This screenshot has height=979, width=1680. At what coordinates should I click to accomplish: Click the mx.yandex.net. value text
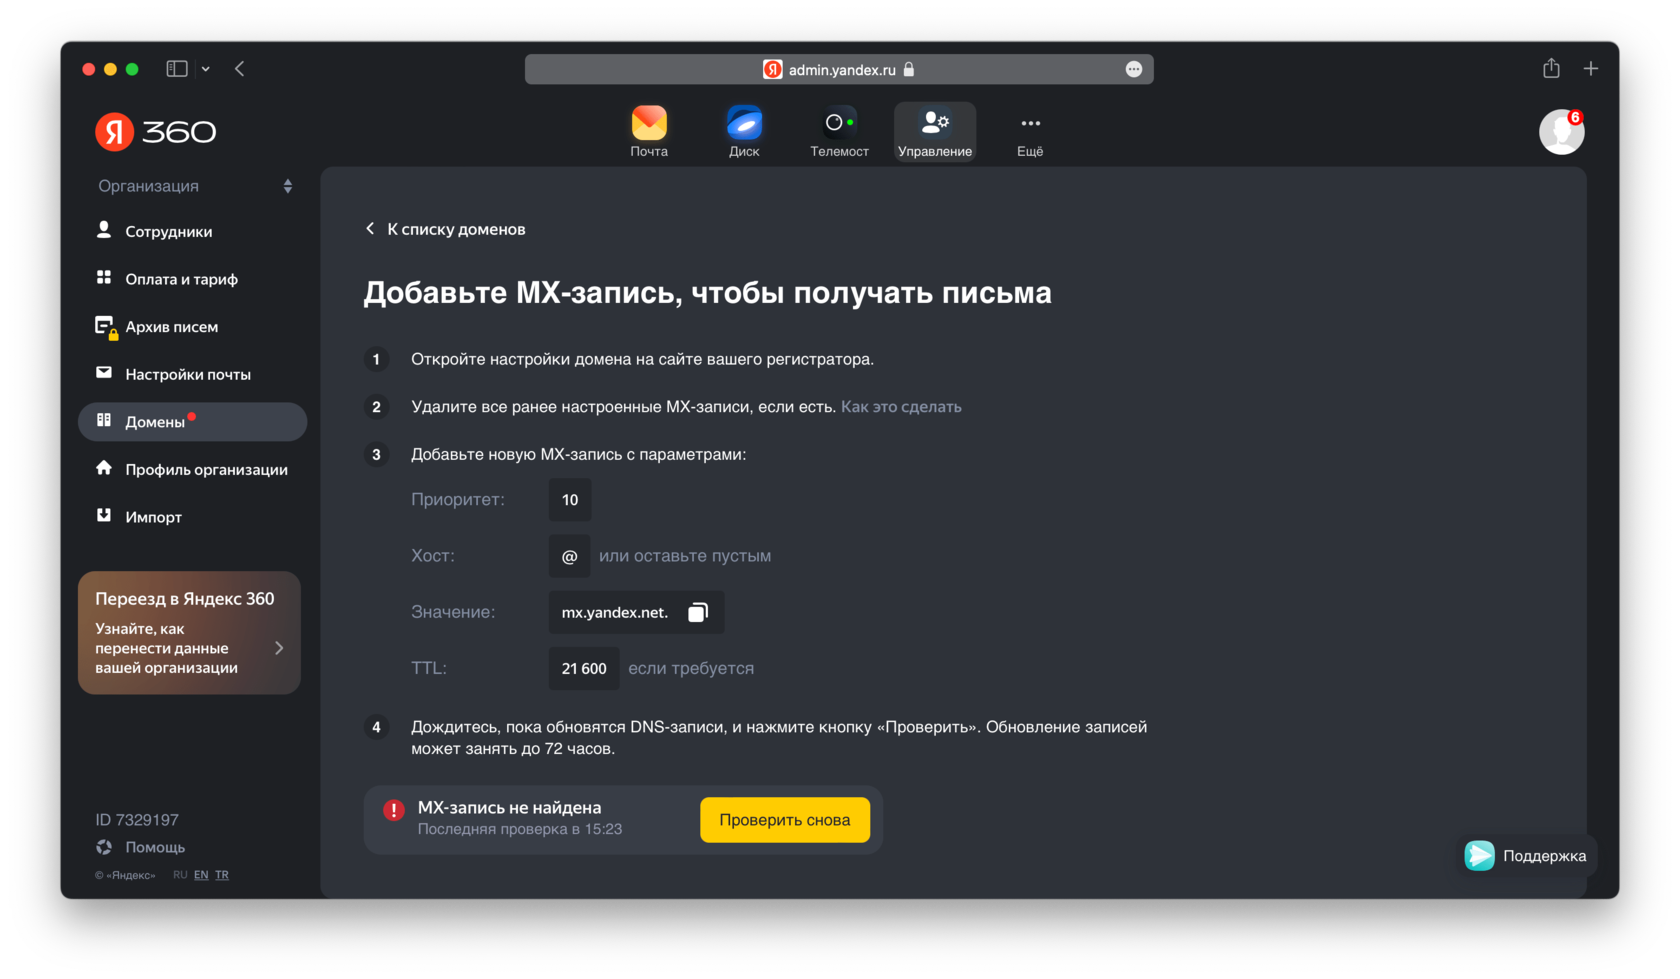click(x=614, y=612)
